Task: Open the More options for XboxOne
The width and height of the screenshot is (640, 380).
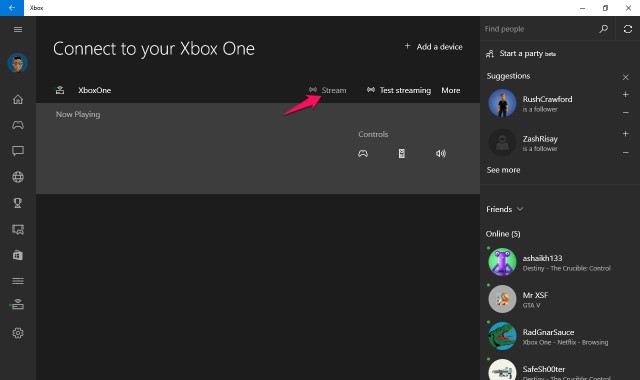Action: 451,90
